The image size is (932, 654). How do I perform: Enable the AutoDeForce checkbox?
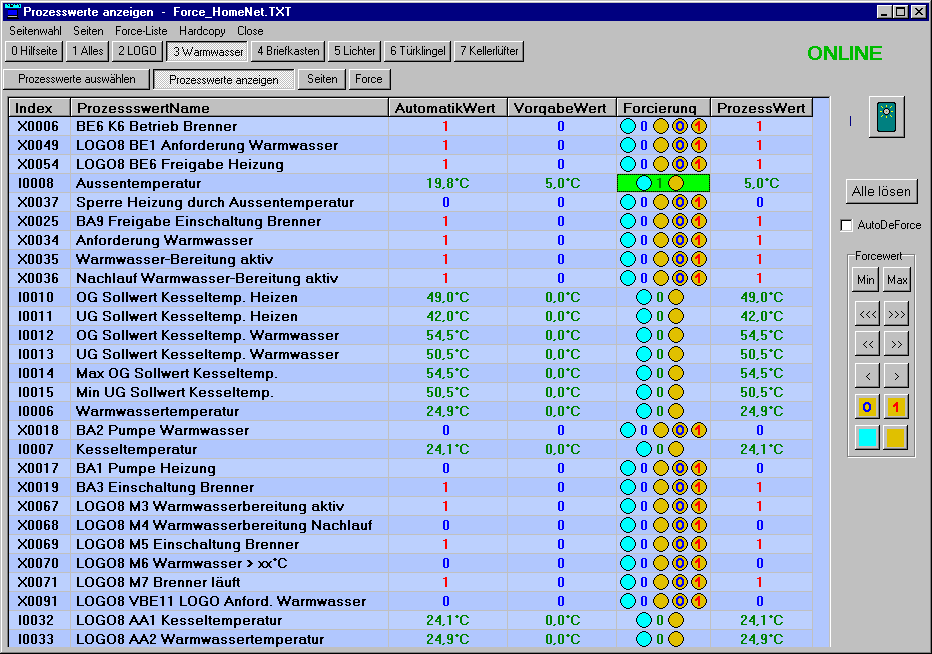click(847, 225)
